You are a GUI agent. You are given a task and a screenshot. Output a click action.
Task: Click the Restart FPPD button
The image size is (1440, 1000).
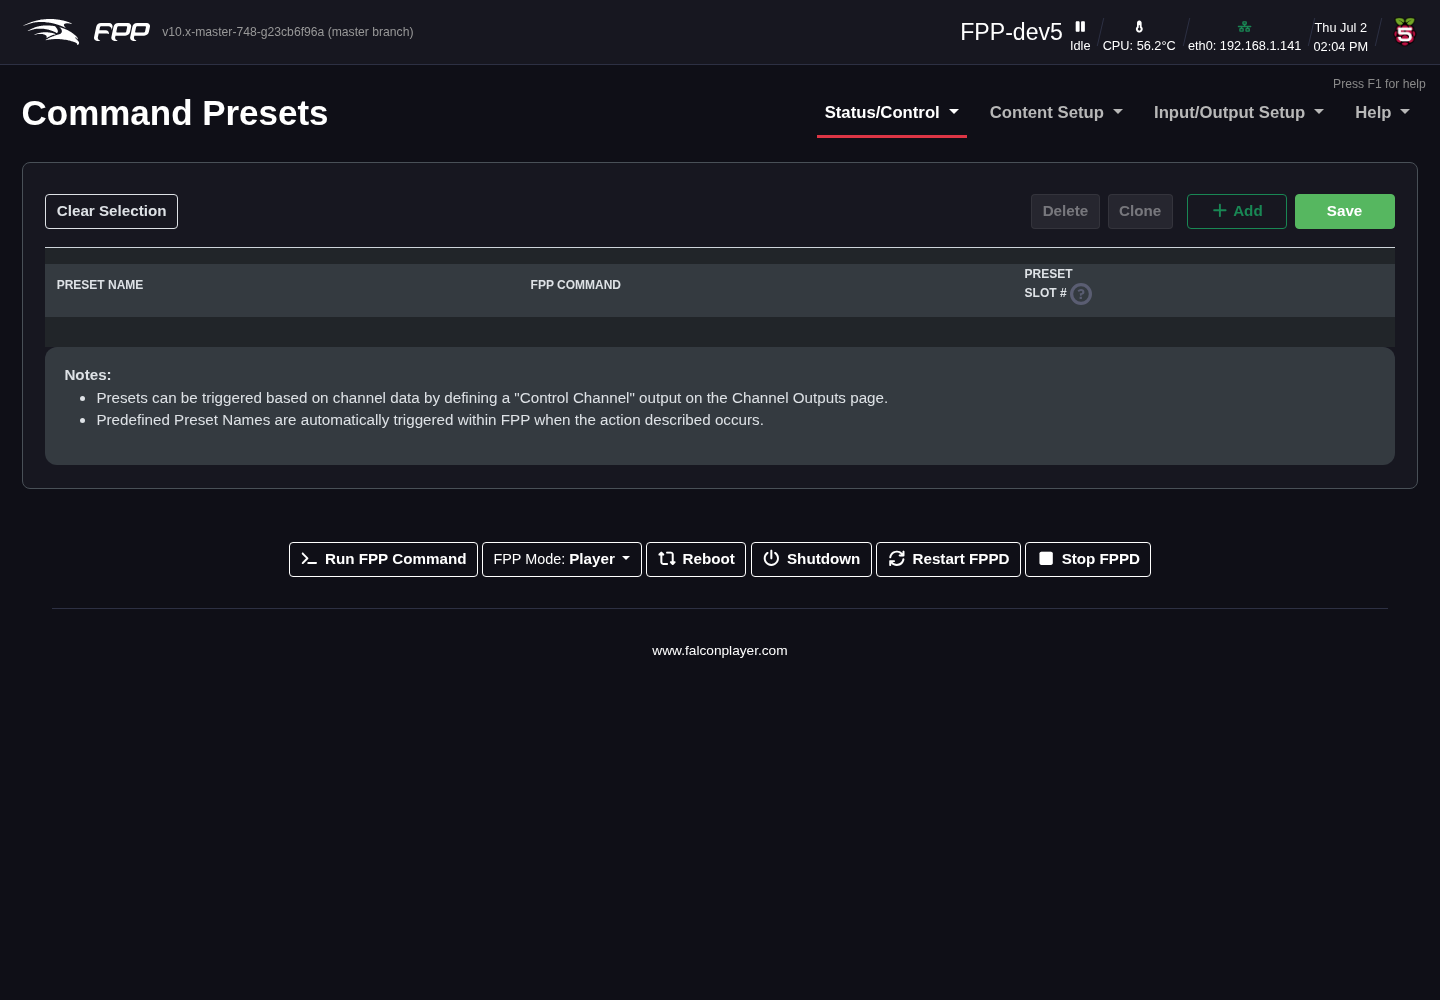pyautogui.click(x=948, y=559)
